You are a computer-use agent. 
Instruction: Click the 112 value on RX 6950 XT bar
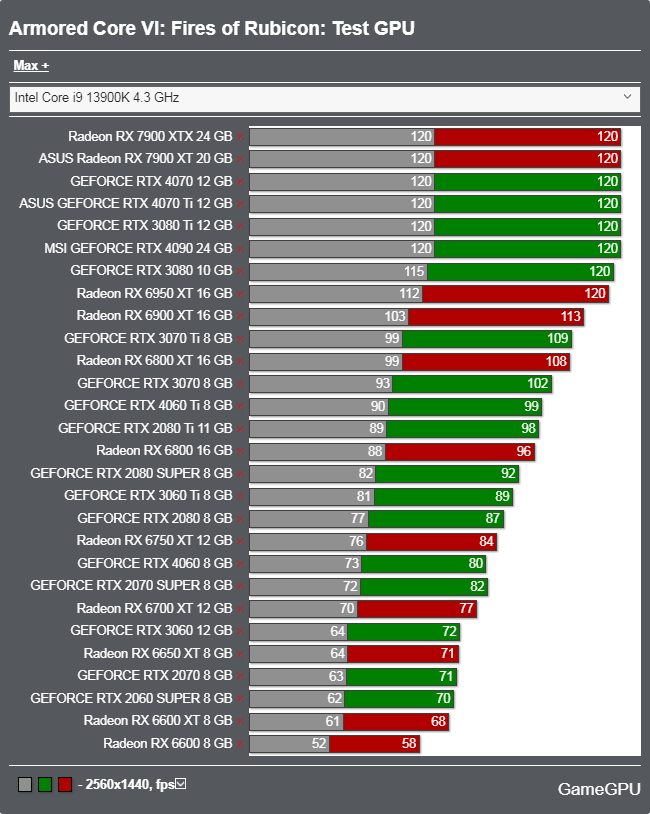point(409,294)
